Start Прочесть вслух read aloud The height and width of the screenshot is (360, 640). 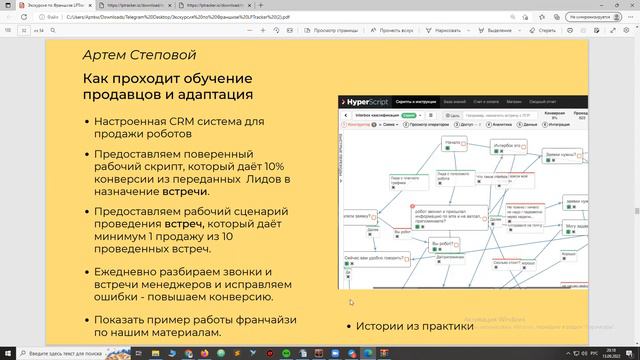coord(391,30)
